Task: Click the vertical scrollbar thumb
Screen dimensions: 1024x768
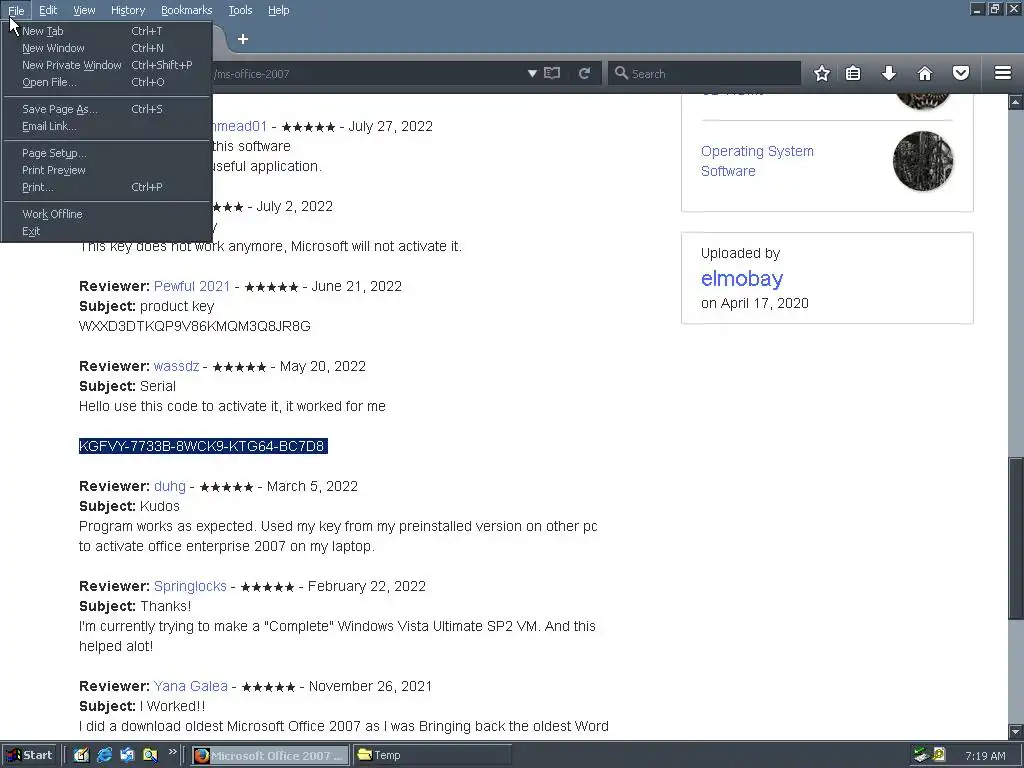Action: coord(1016,539)
